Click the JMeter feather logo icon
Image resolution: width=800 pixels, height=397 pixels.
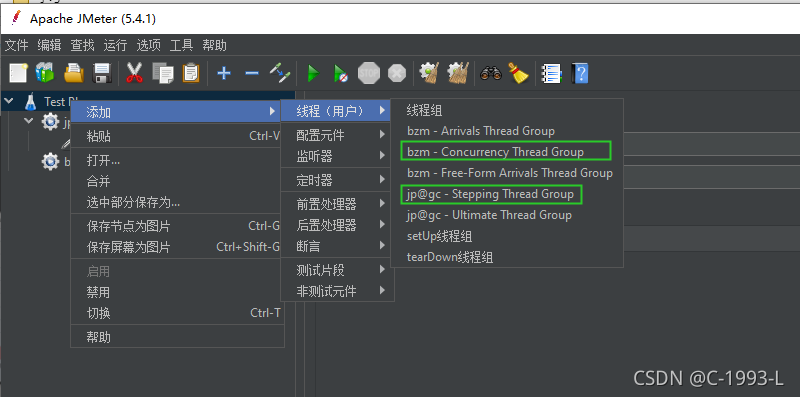pos(16,18)
